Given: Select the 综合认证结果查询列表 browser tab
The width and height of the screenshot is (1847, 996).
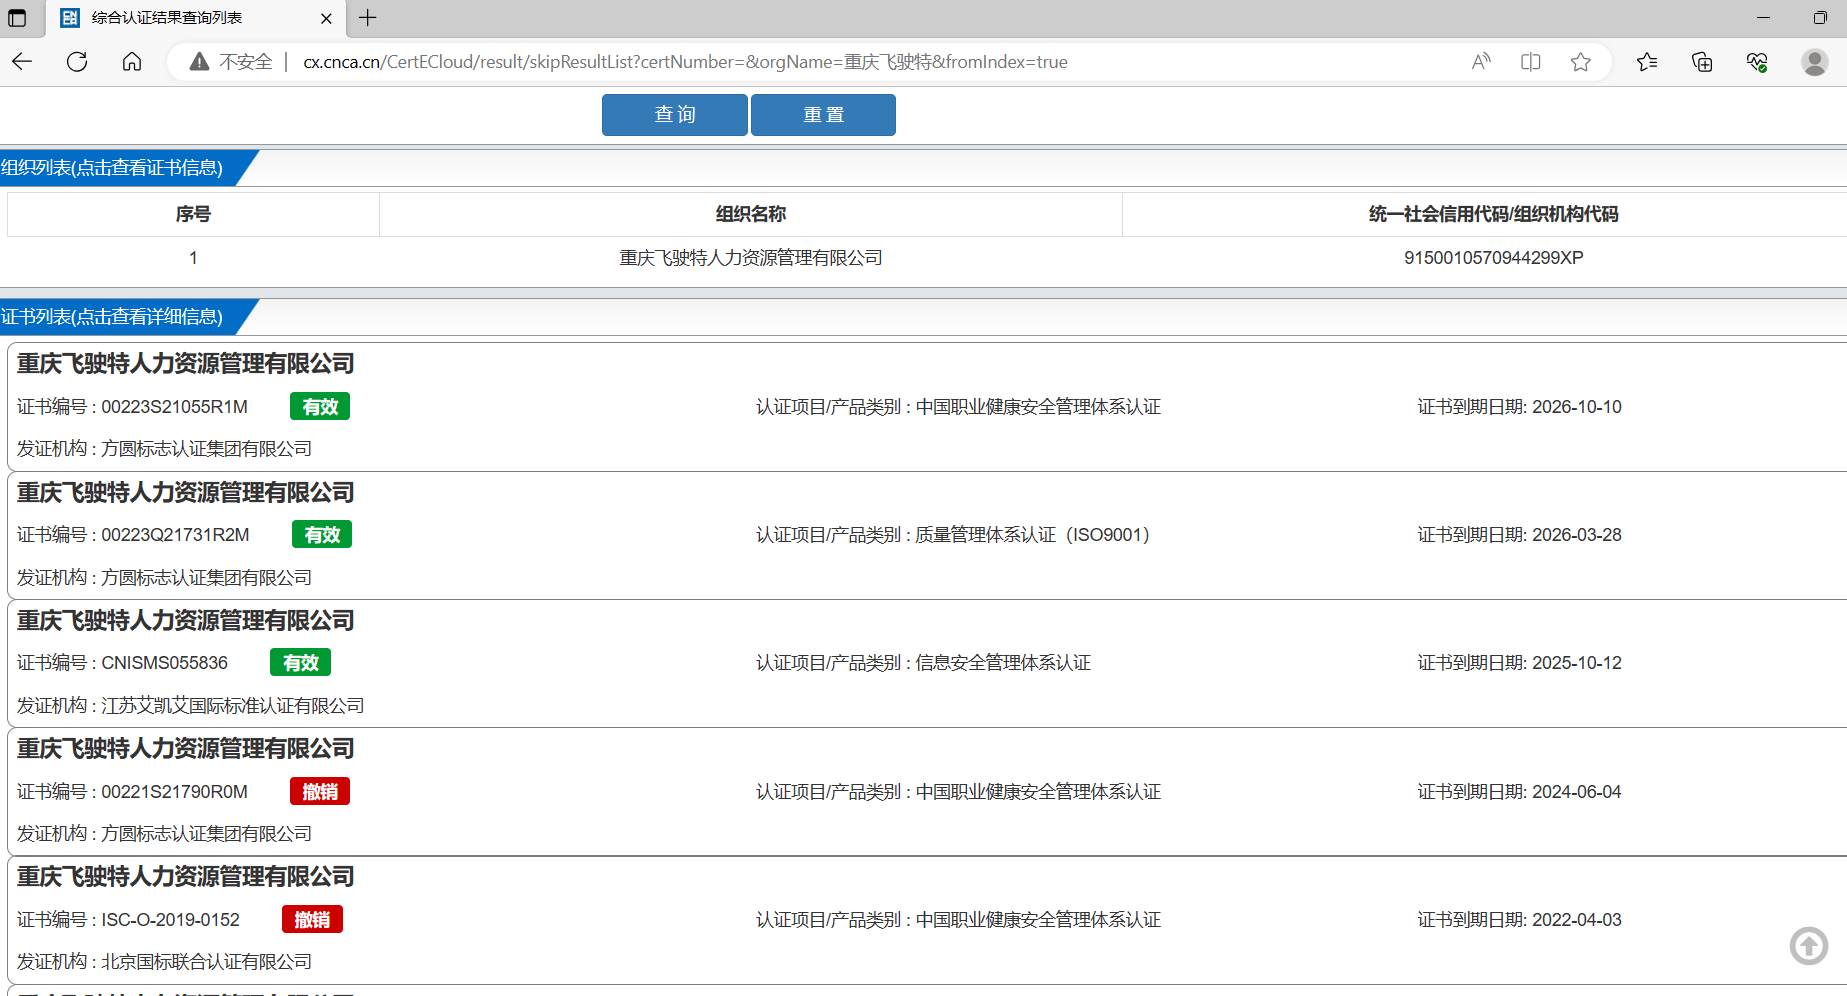Looking at the screenshot, I should [196, 18].
